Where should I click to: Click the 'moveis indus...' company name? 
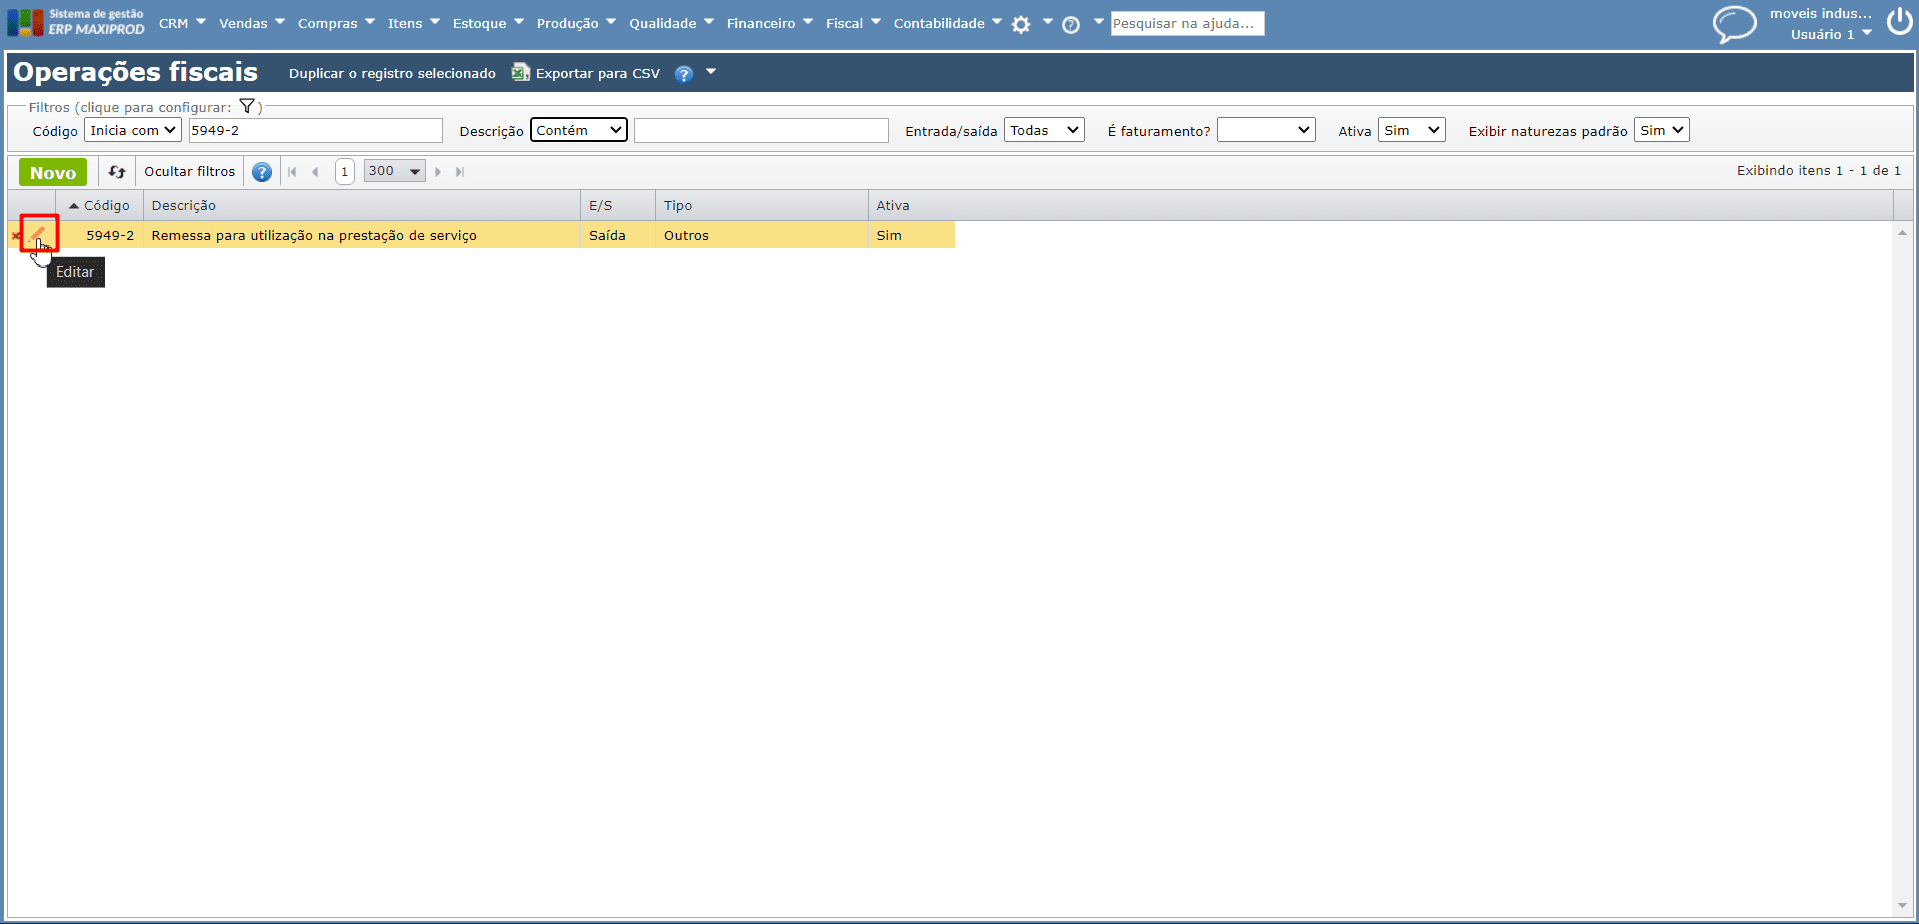pyautogui.click(x=1820, y=13)
